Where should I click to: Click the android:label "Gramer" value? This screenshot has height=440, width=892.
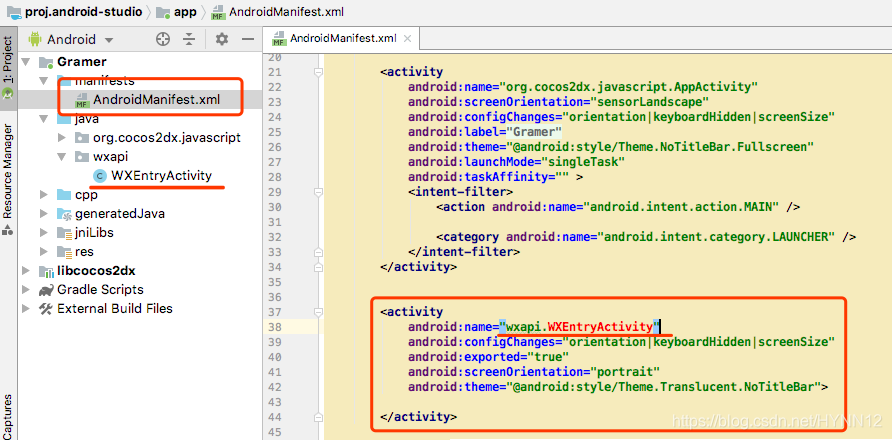pos(534,131)
